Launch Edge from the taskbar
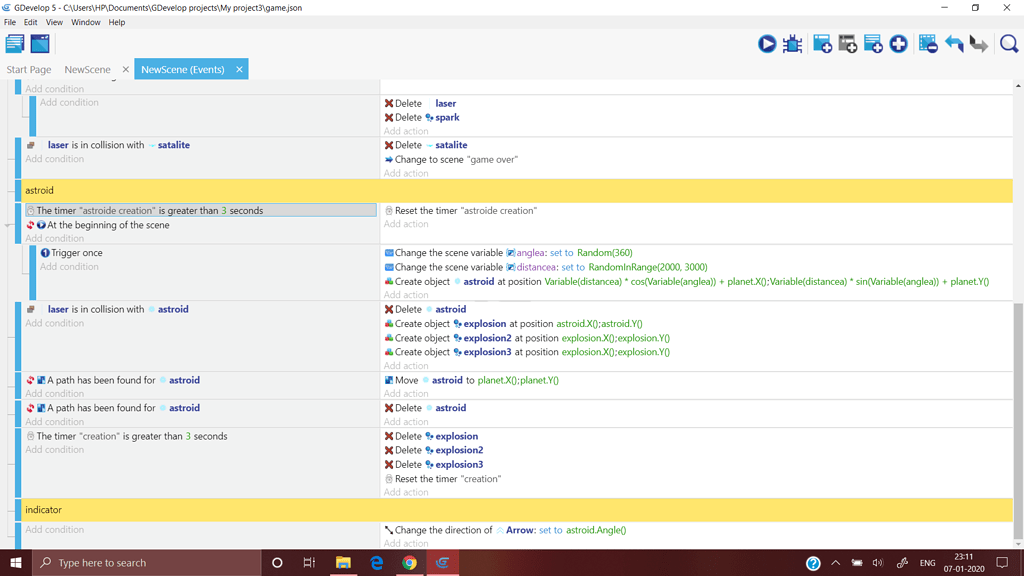 [376, 562]
